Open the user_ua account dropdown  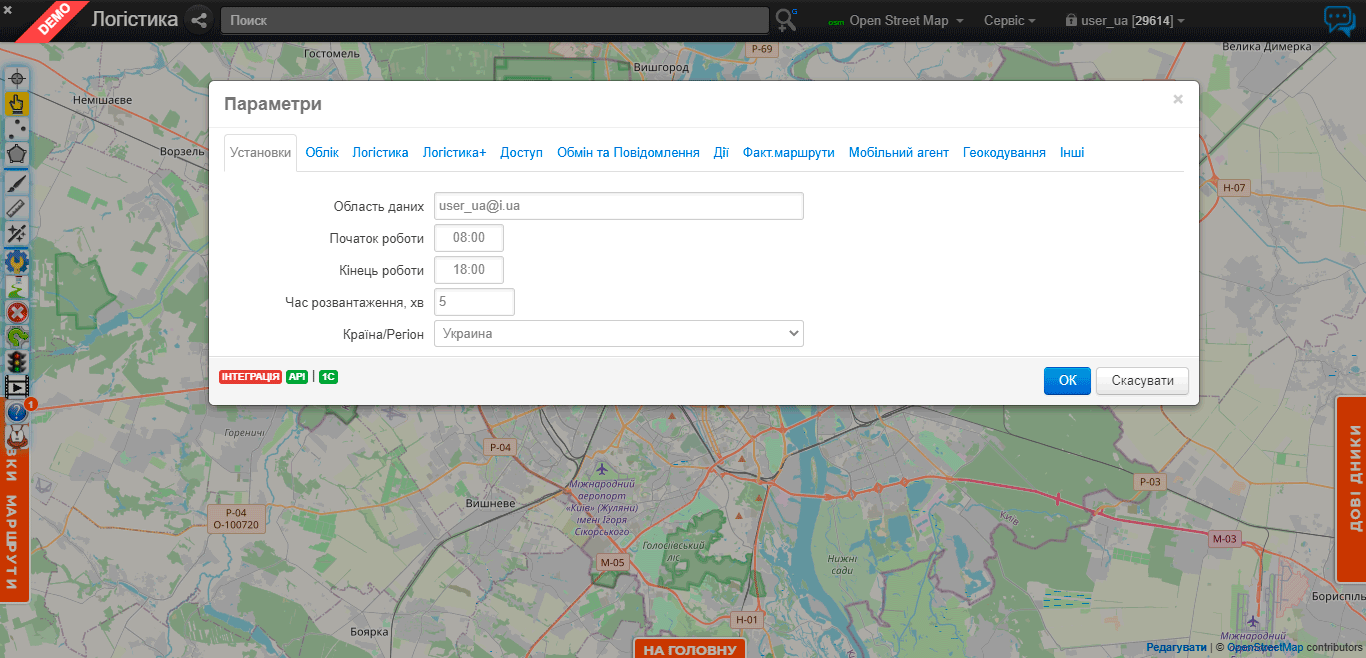click(x=1125, y=21)
